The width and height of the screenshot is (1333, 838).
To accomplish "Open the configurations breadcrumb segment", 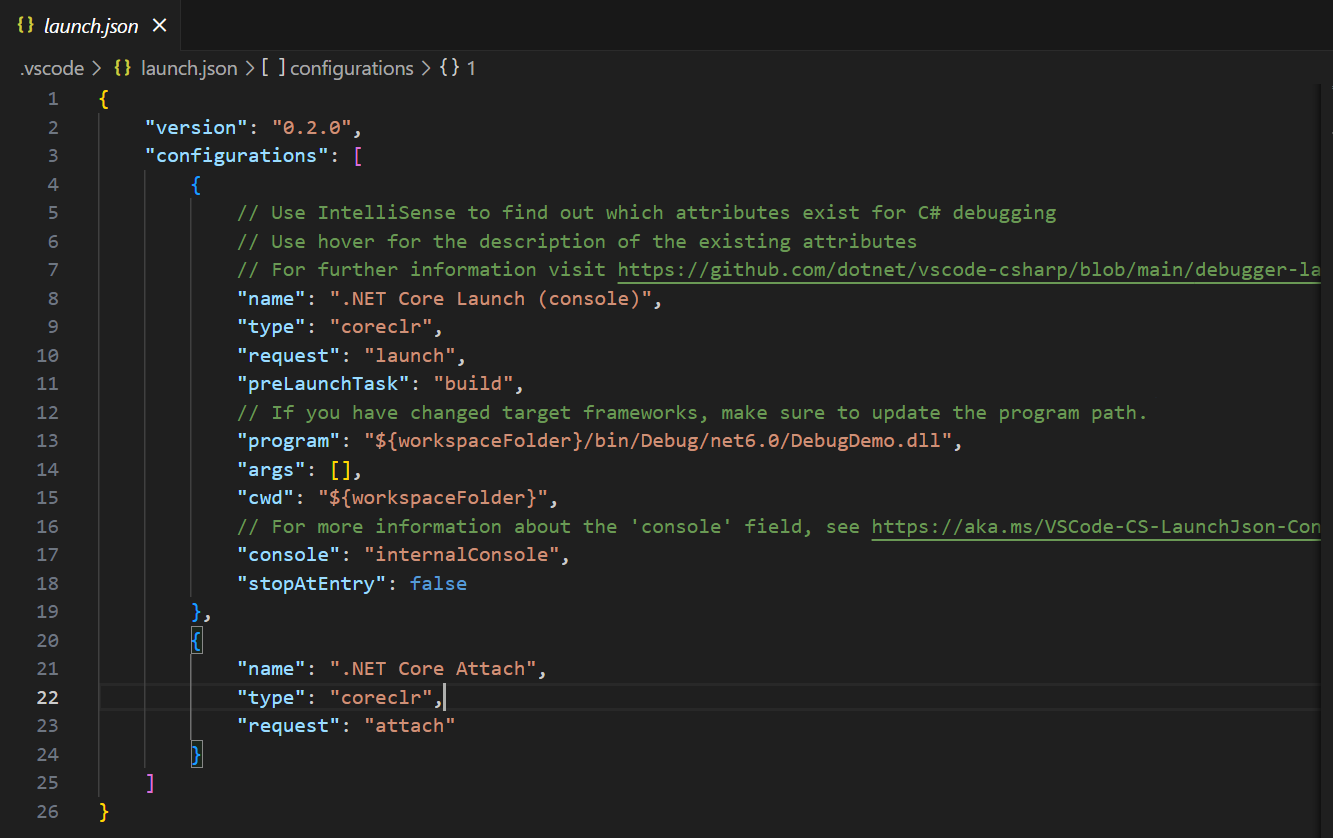I will pos(351,68).
